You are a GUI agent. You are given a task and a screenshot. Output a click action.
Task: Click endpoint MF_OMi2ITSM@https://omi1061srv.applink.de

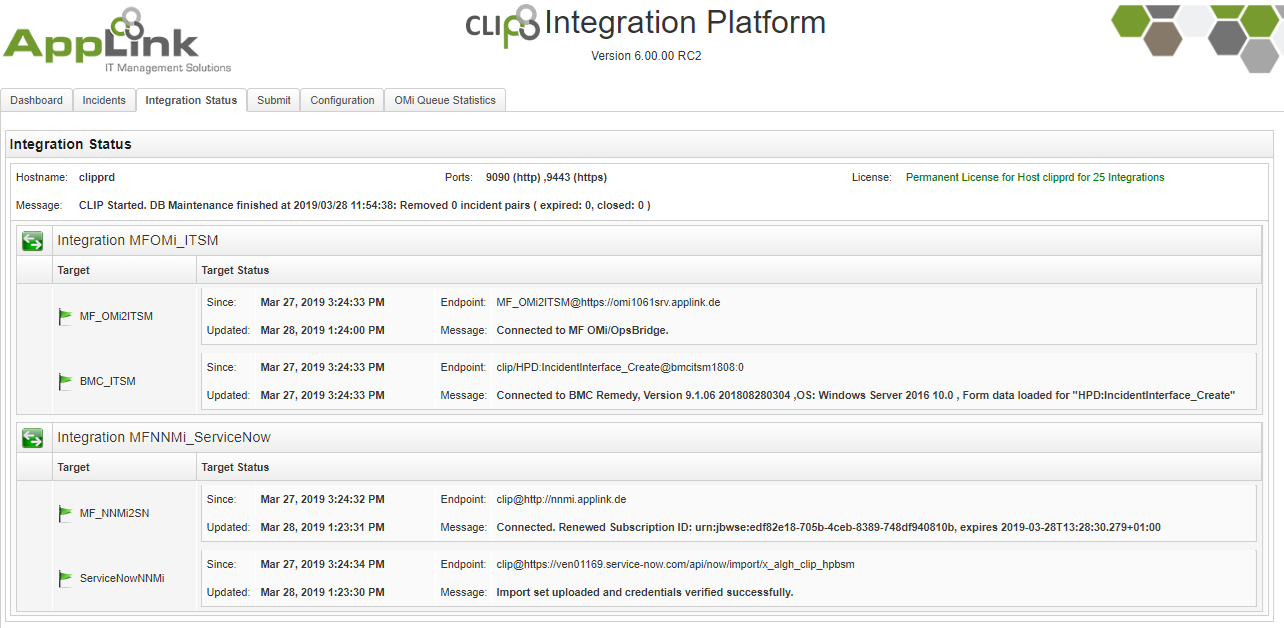608,302
